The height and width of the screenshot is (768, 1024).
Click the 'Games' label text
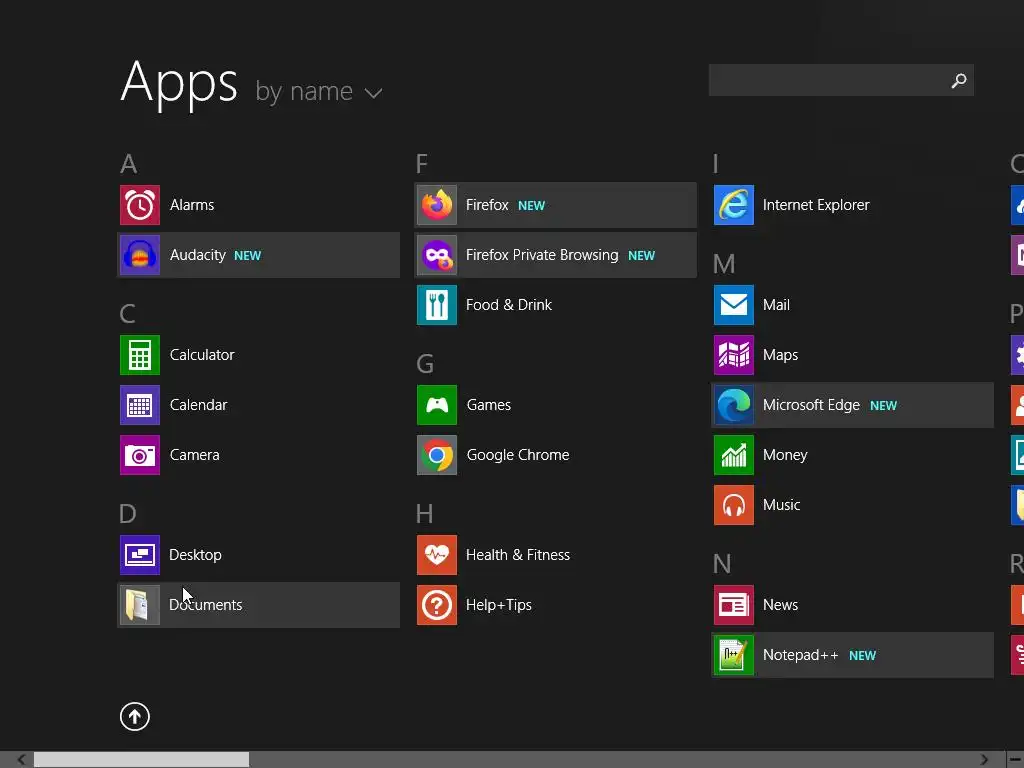point(488,405)
